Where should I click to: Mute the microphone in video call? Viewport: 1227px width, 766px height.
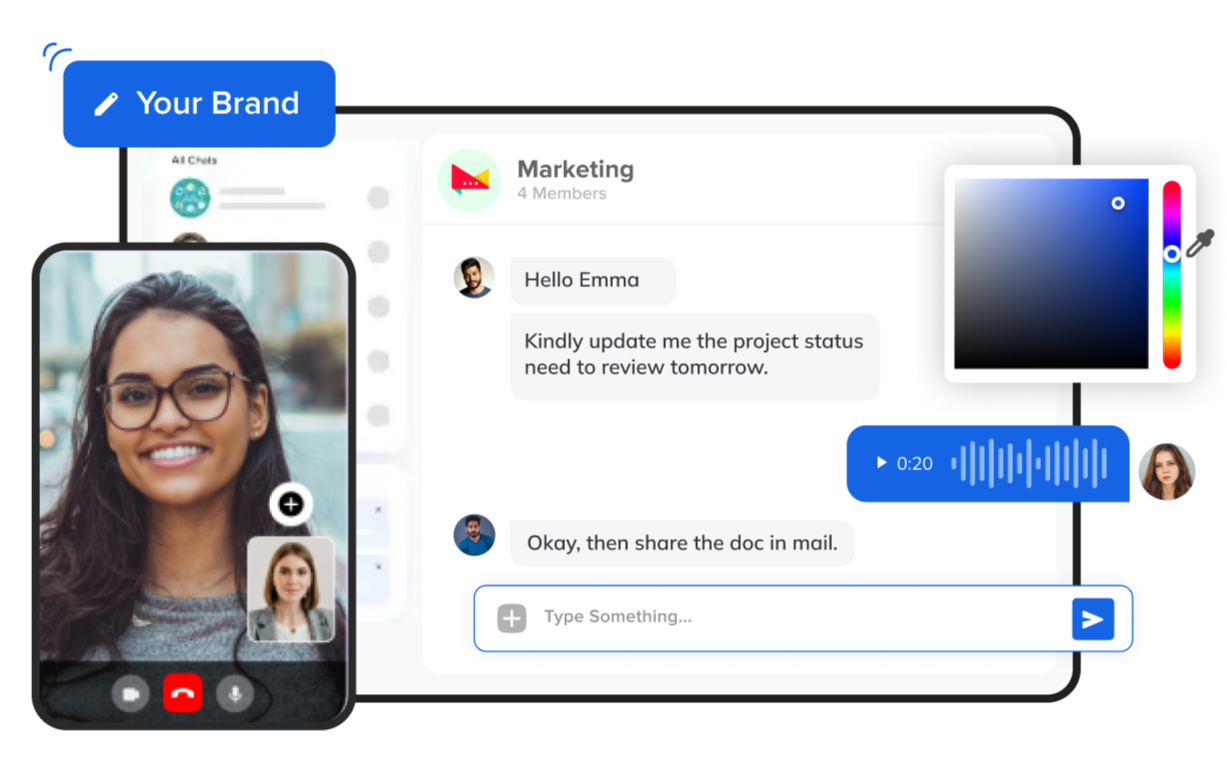pyautogui.click(x=235, y=693)
